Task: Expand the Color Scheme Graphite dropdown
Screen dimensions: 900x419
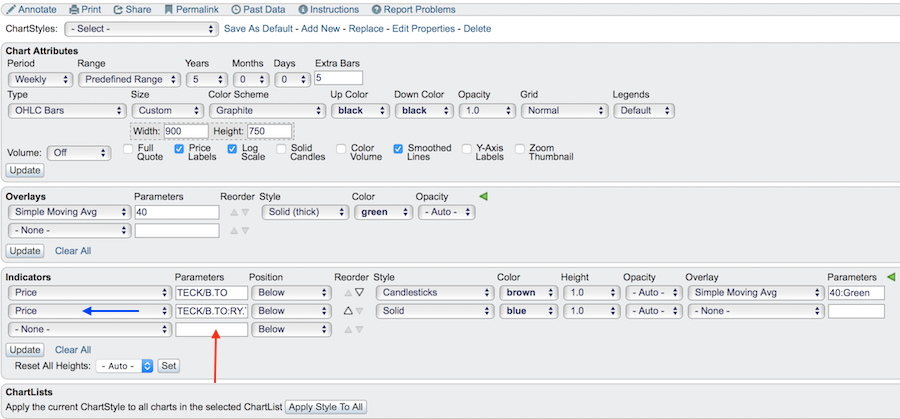Action: pyautogui.click(x=265, y=110)
